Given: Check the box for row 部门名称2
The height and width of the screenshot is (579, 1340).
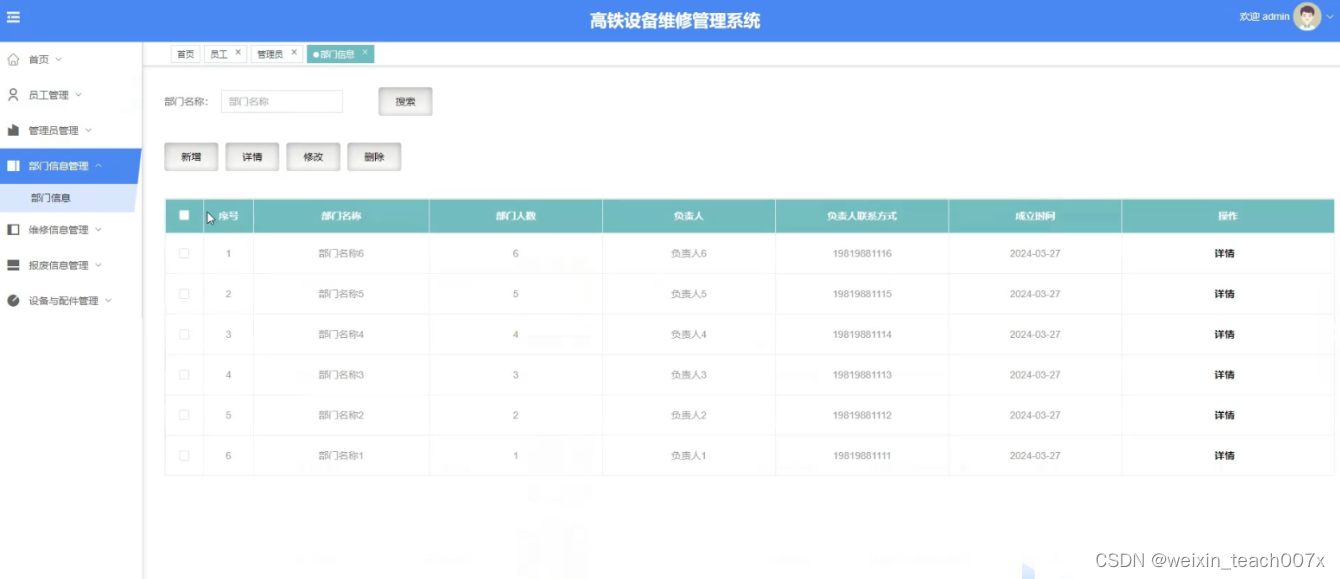Looking at the screenshot, I should pyautogui.click(x=184, y=415).
